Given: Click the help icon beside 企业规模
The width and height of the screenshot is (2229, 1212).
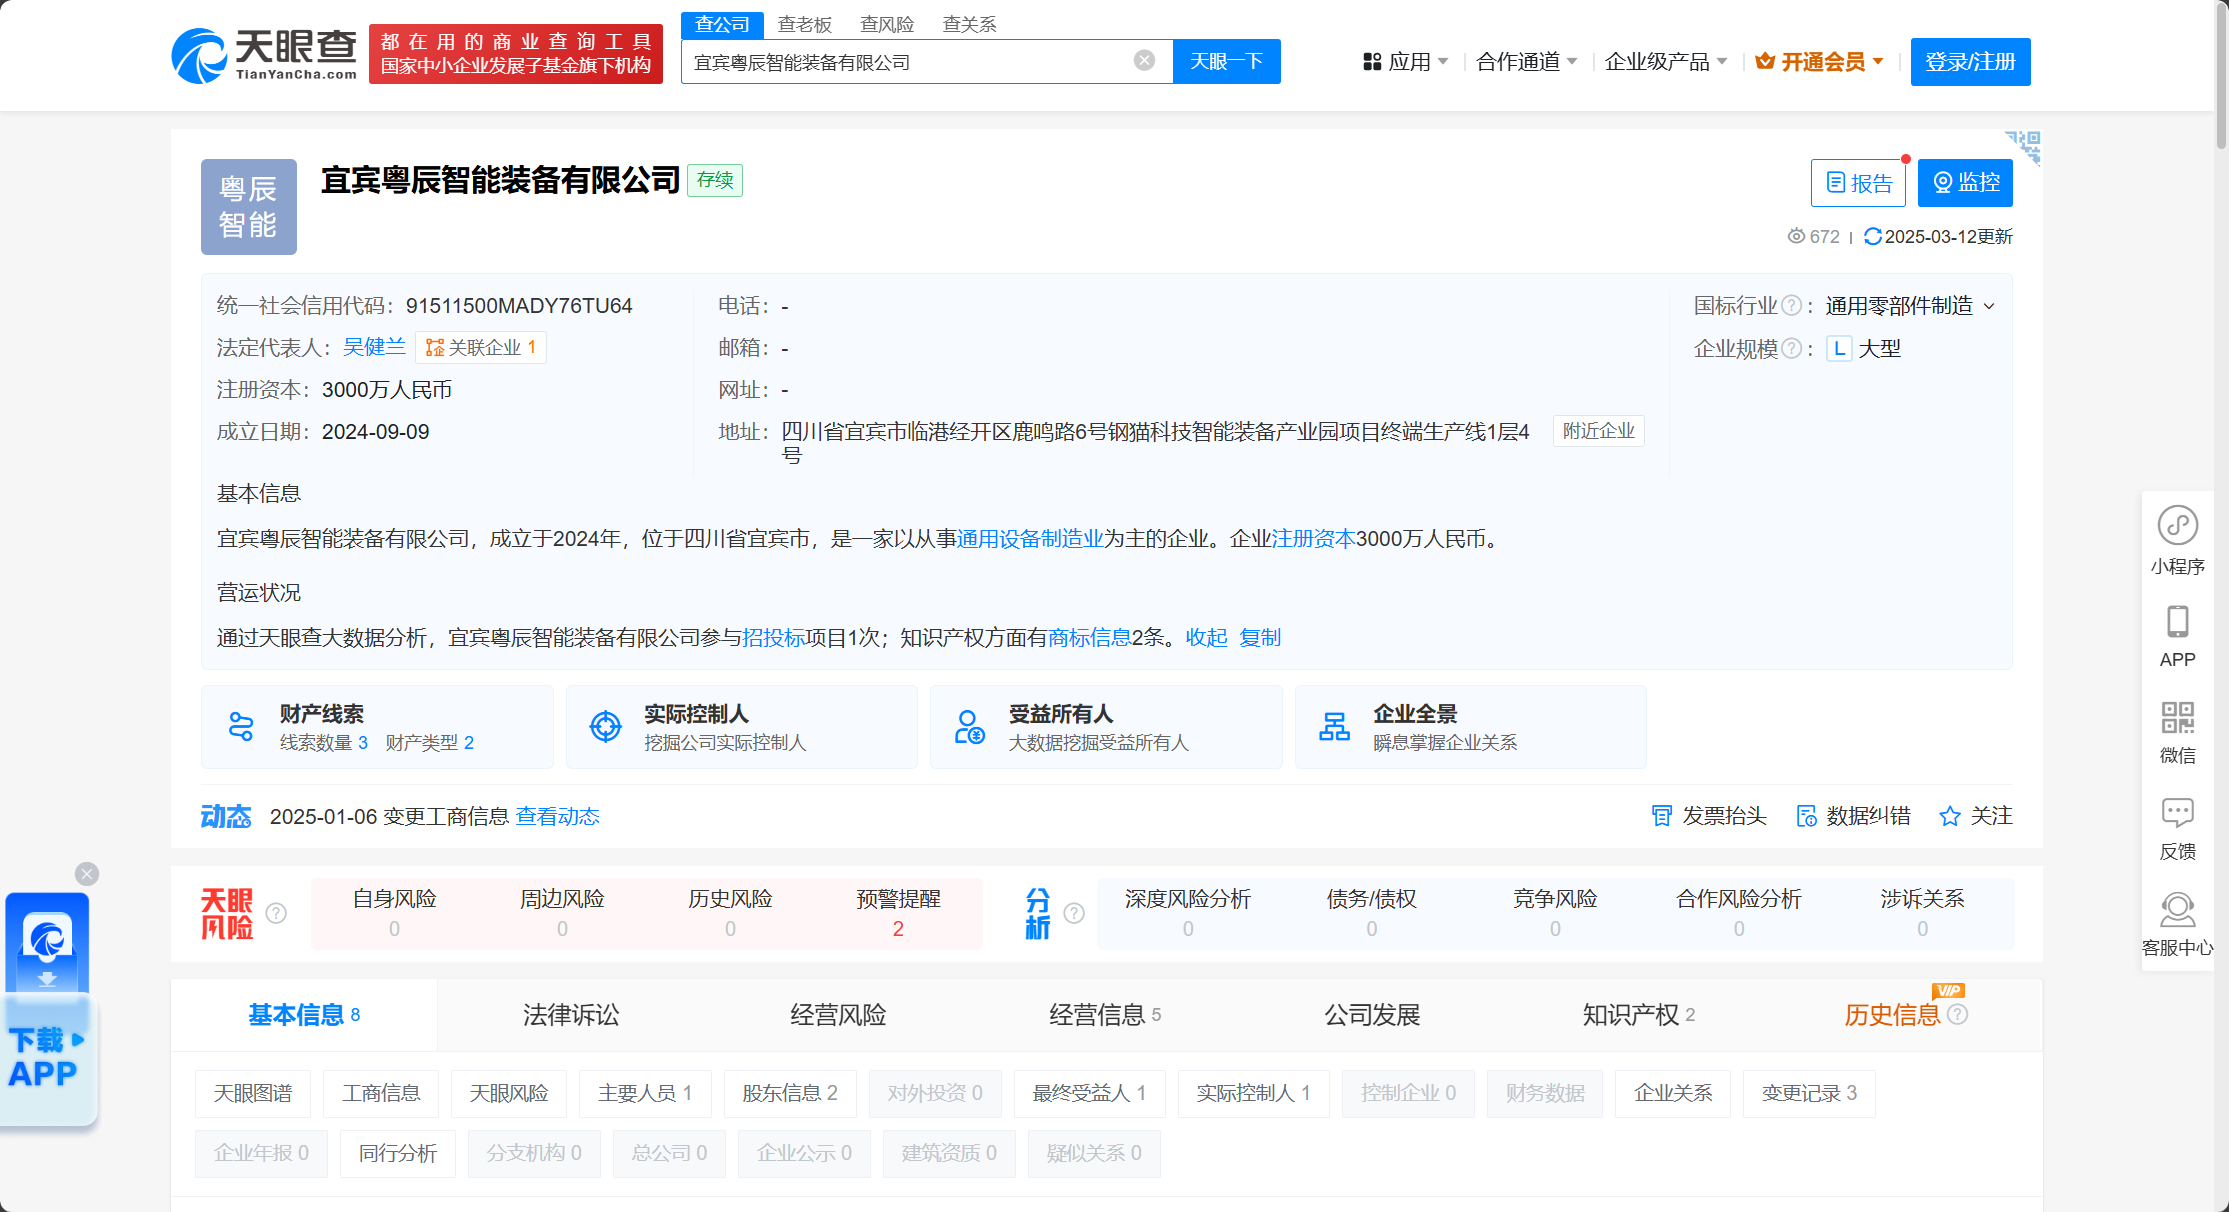Looking at the screenshot, I should [x=1792, y=349].
